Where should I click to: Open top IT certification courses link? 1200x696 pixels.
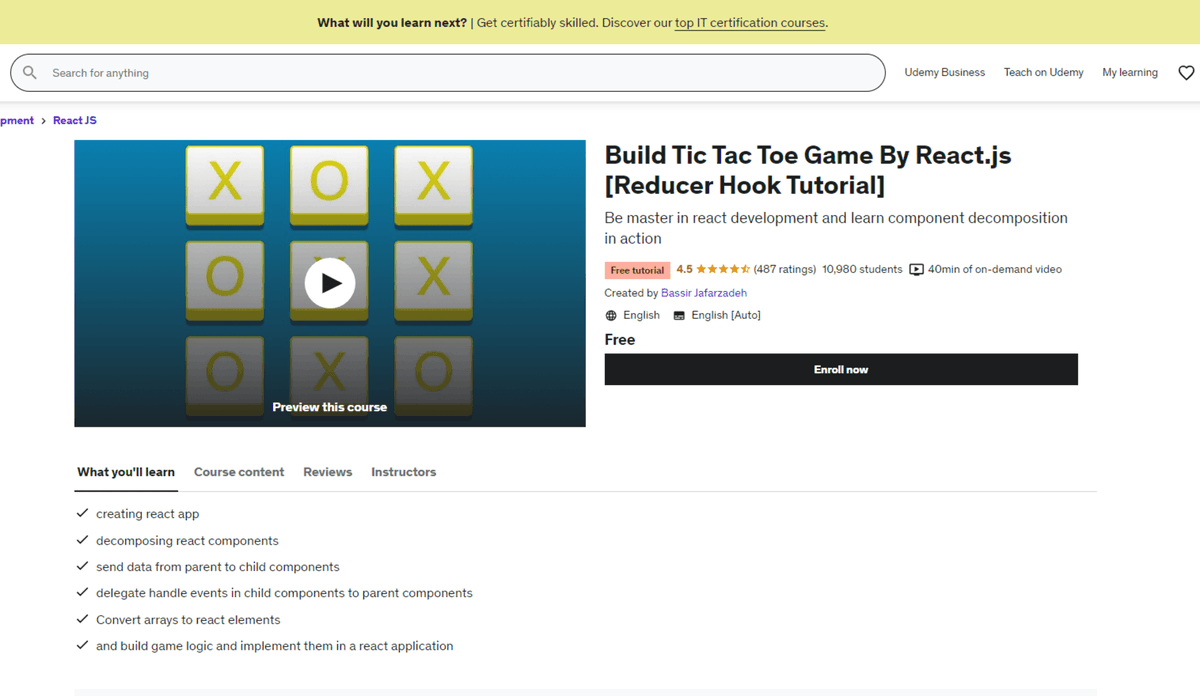(x=749, y=22)
